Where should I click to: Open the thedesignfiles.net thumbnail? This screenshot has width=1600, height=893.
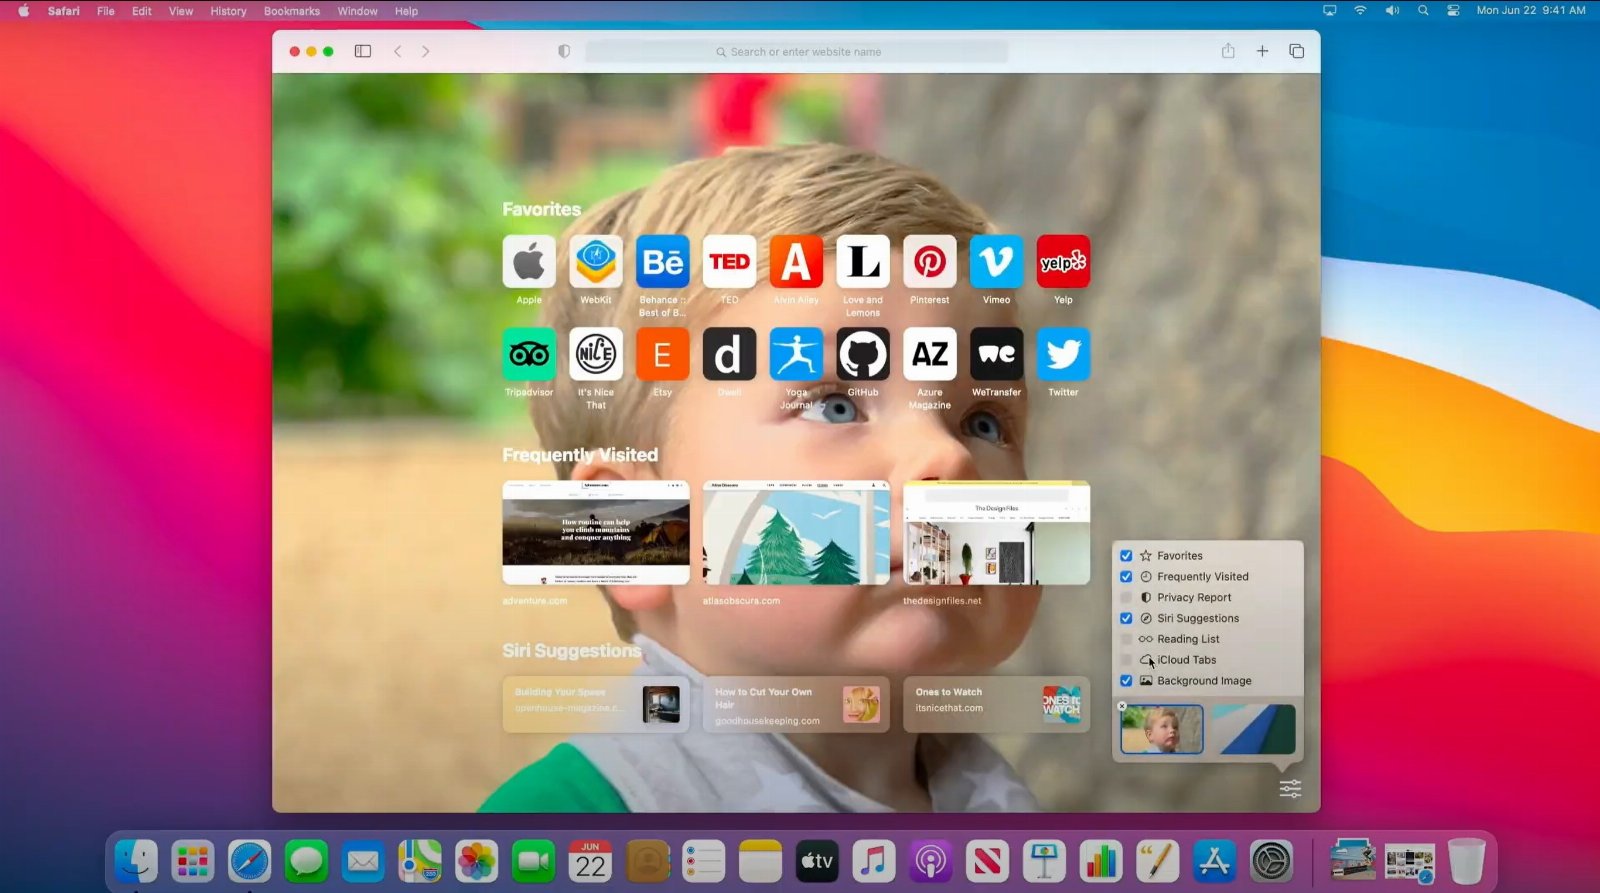pyautogui.click(x=997, y=533)
